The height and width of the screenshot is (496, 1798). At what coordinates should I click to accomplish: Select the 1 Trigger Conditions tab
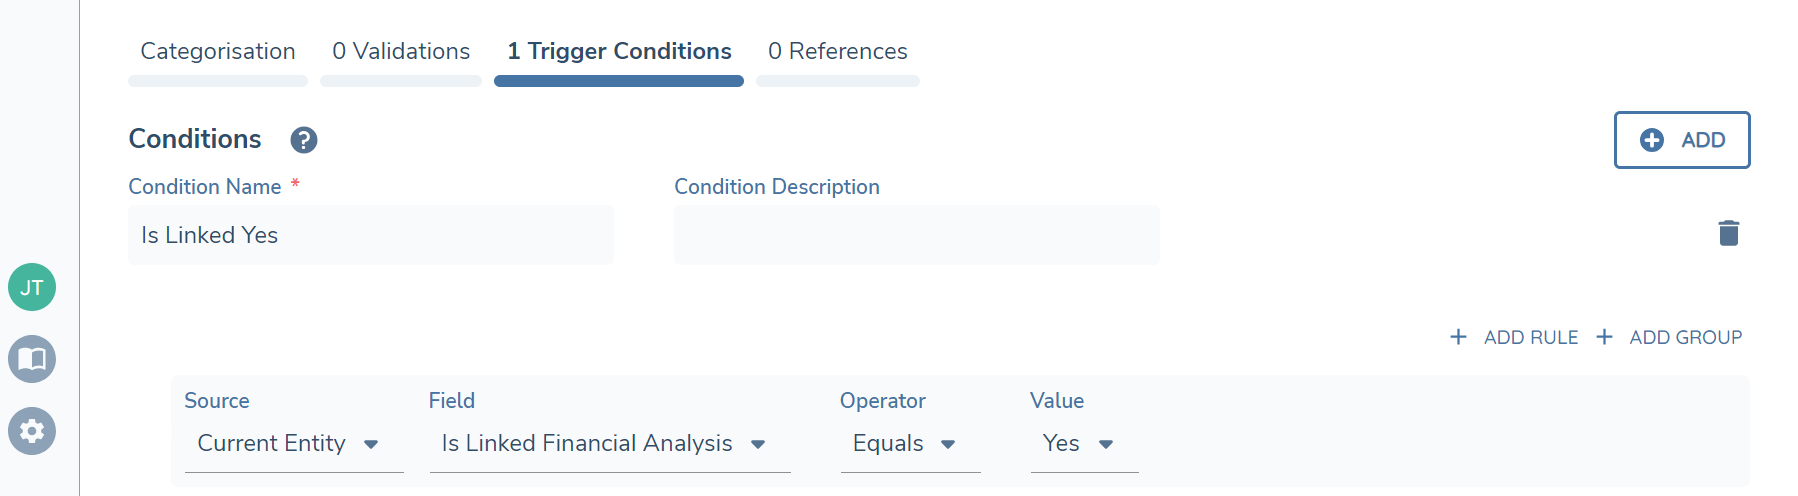point(619,52)
